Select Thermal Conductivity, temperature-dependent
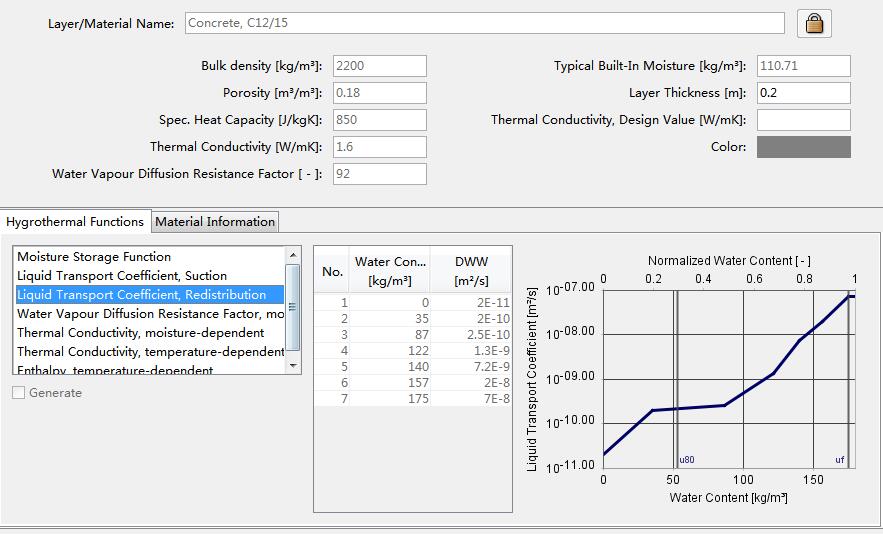The image size is (883, 534). coord(149,351)
